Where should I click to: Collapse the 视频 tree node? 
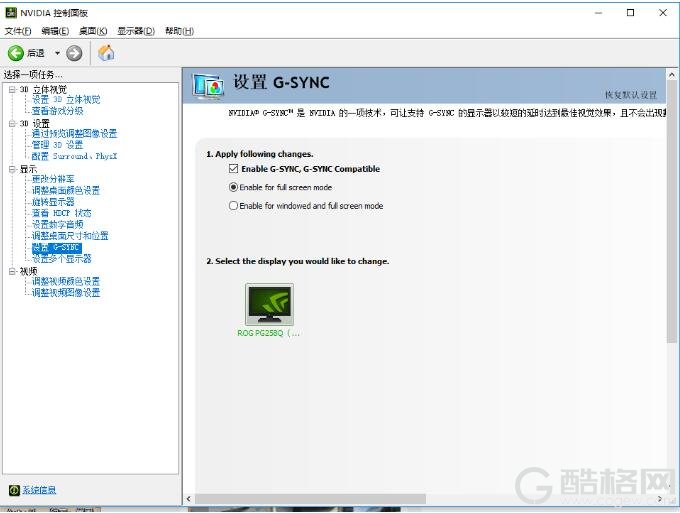click(12, 271)
